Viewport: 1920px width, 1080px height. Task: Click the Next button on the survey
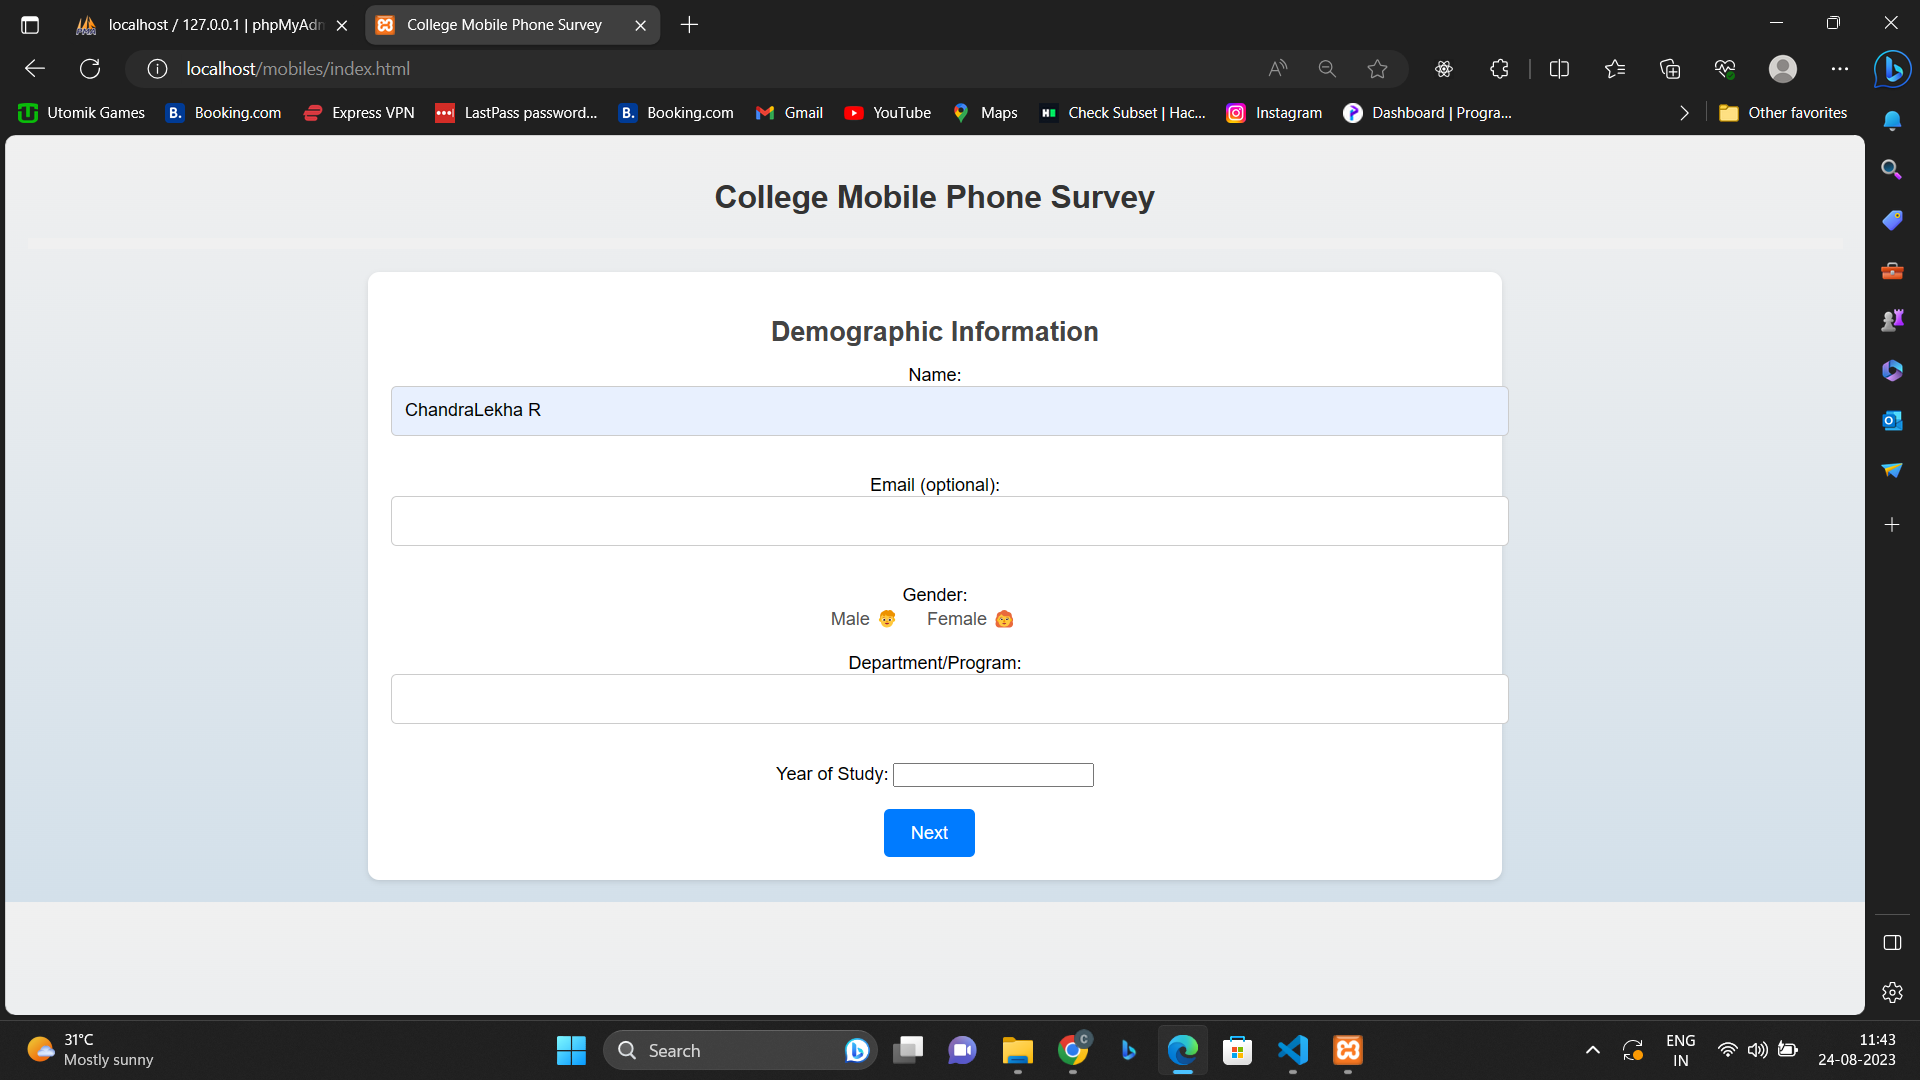(x=928, y=832)
